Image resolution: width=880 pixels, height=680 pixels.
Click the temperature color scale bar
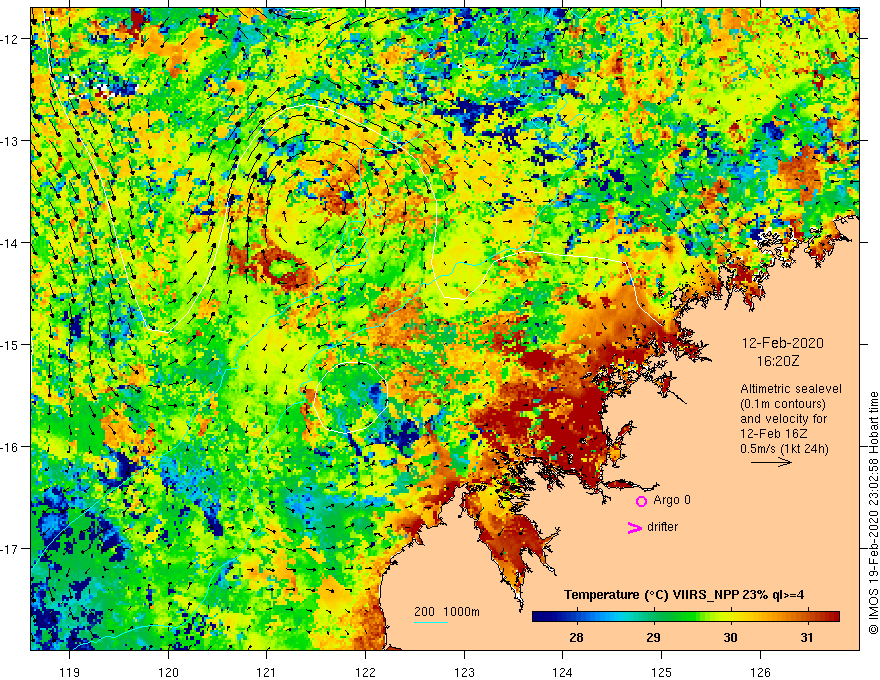686,616
